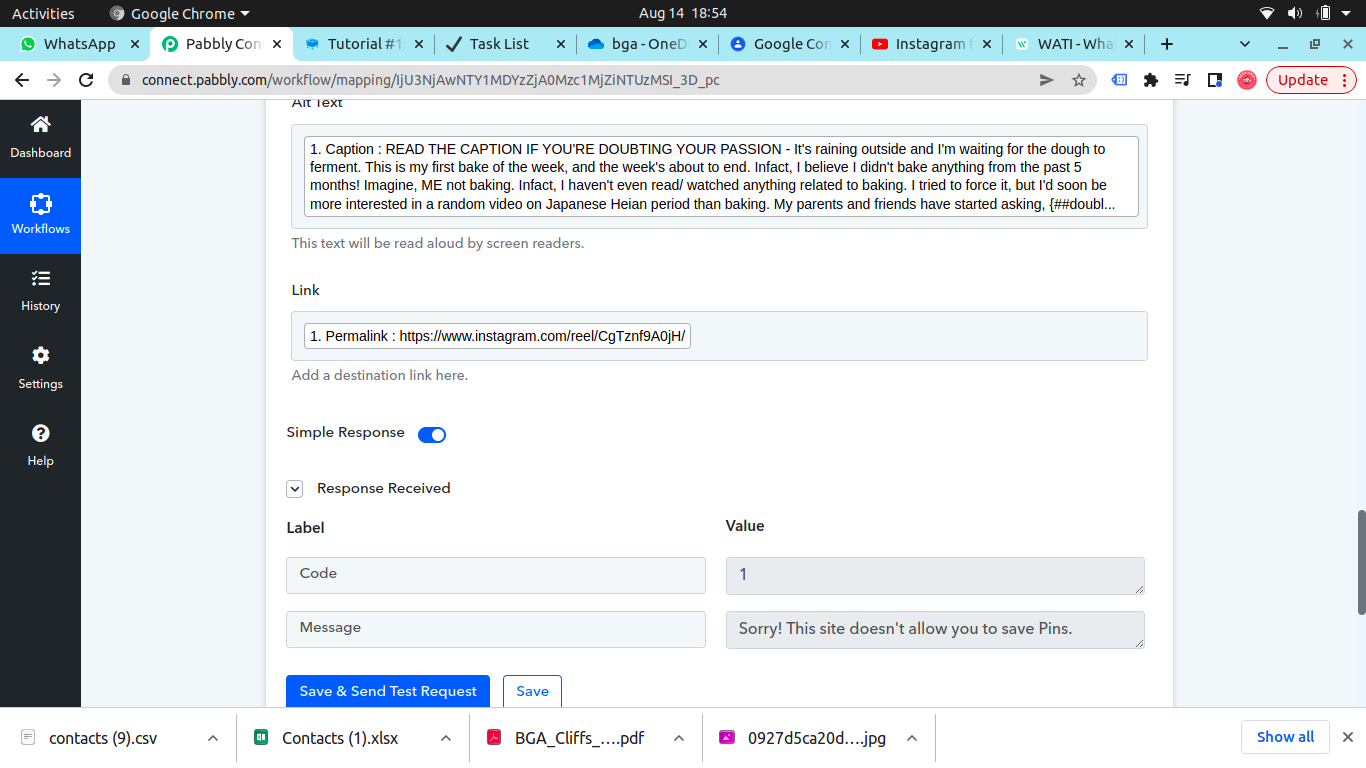Open a new browser tab with plus

1167,44
